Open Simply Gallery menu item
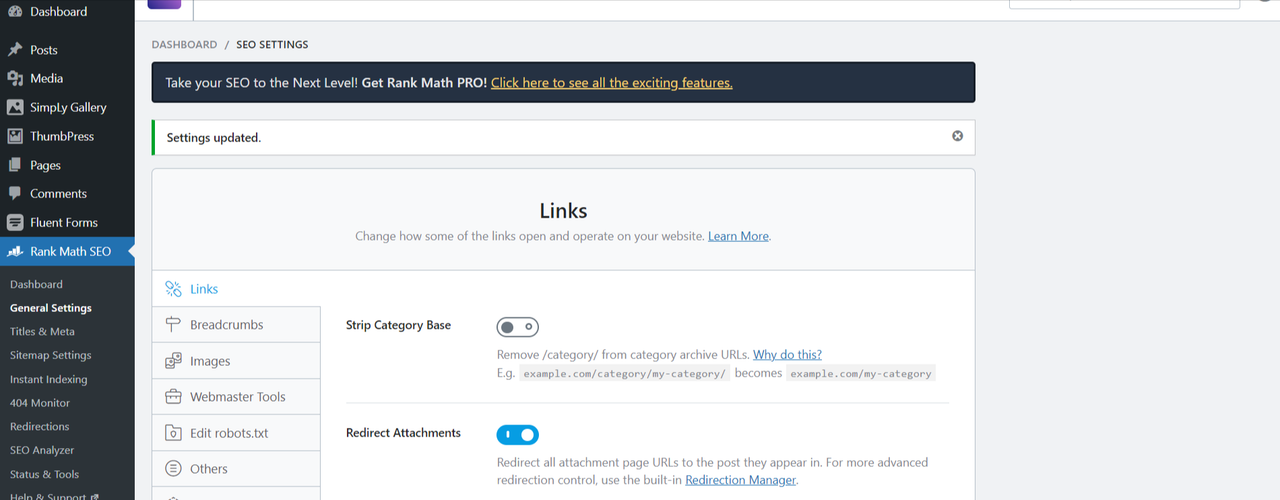 (x=67, y=107)
